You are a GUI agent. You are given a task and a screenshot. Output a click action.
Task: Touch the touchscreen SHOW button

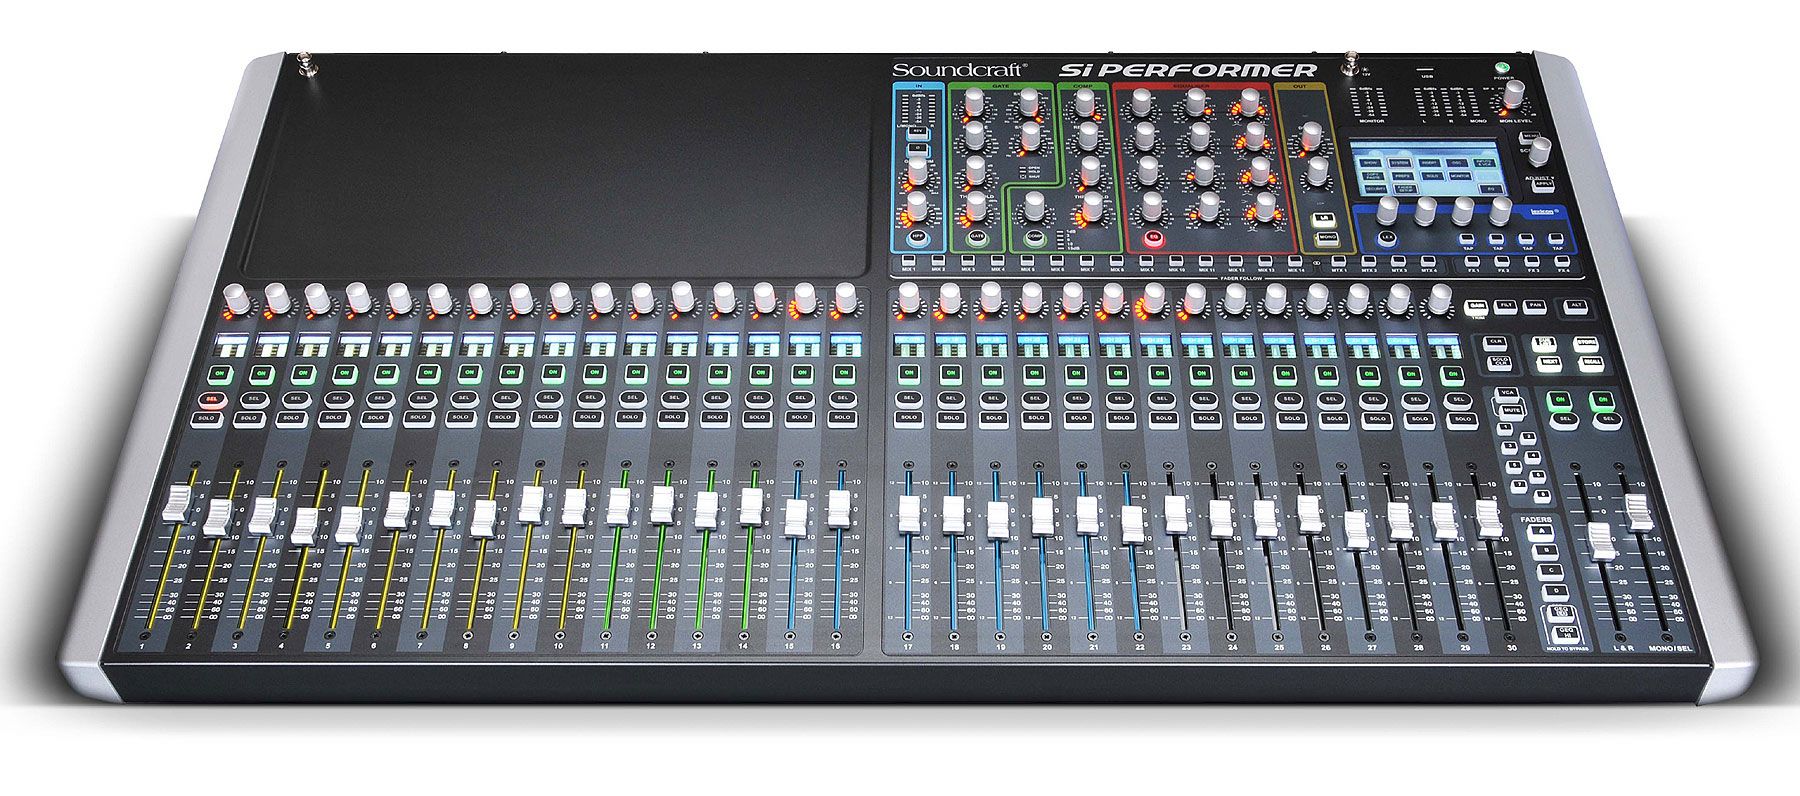click(1370, 163)
